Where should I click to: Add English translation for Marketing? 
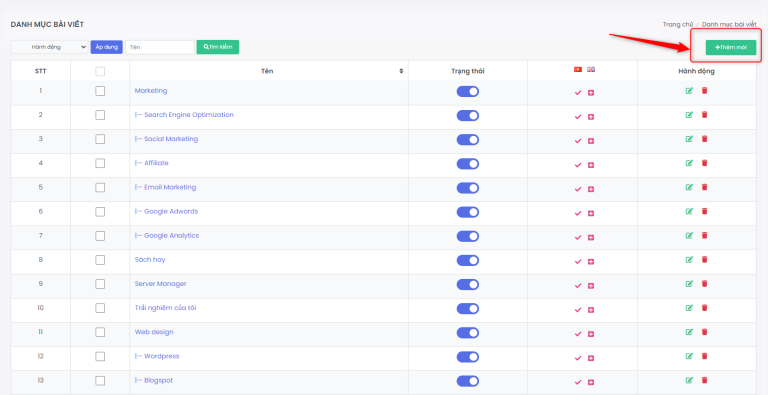point(591,93)
